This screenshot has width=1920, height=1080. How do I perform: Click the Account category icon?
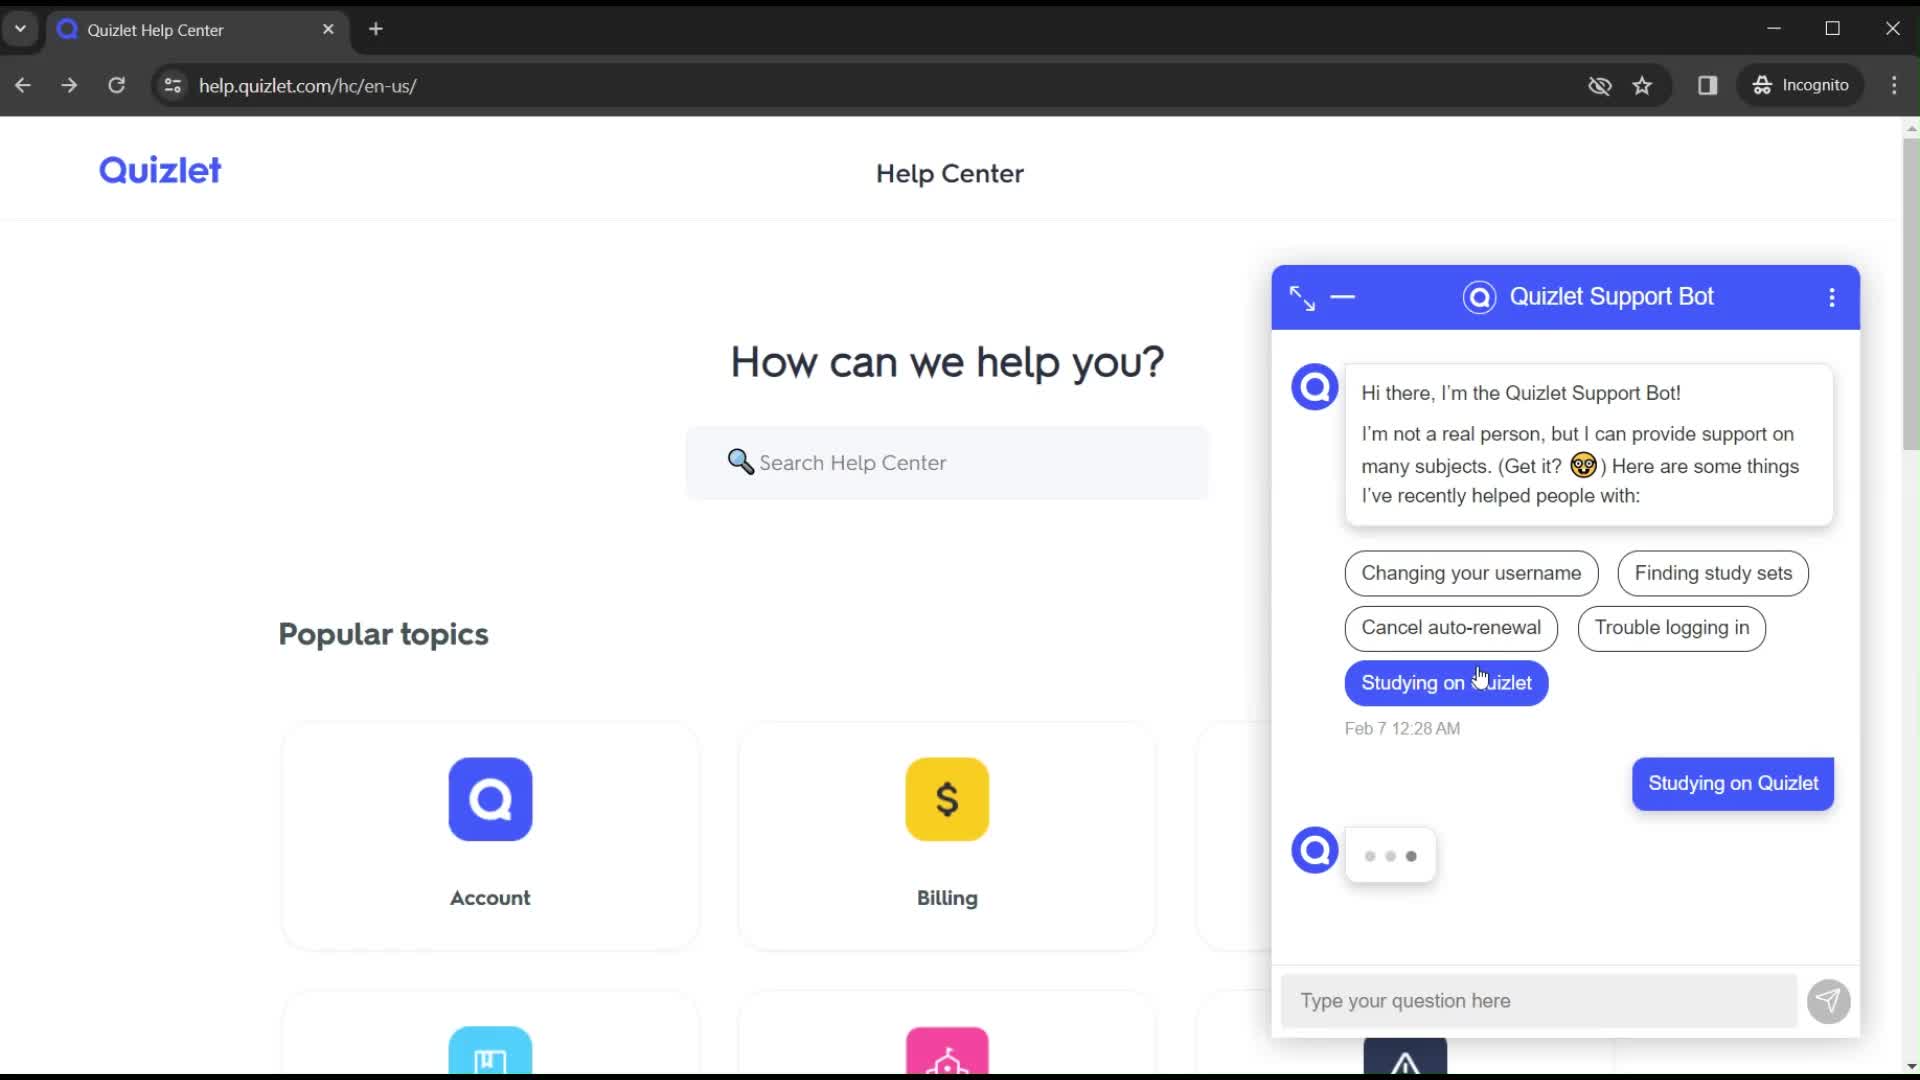(x=489, y=798)
